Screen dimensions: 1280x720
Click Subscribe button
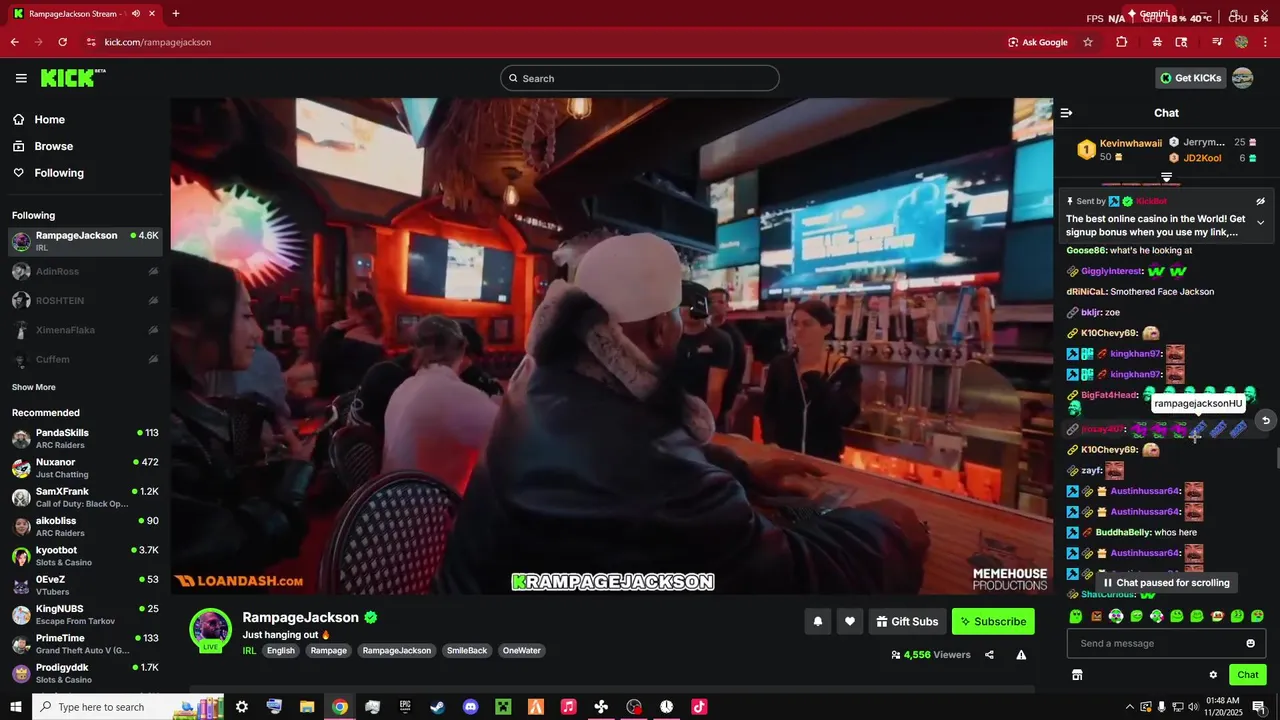pyautogui.click(x=993, y=621)
